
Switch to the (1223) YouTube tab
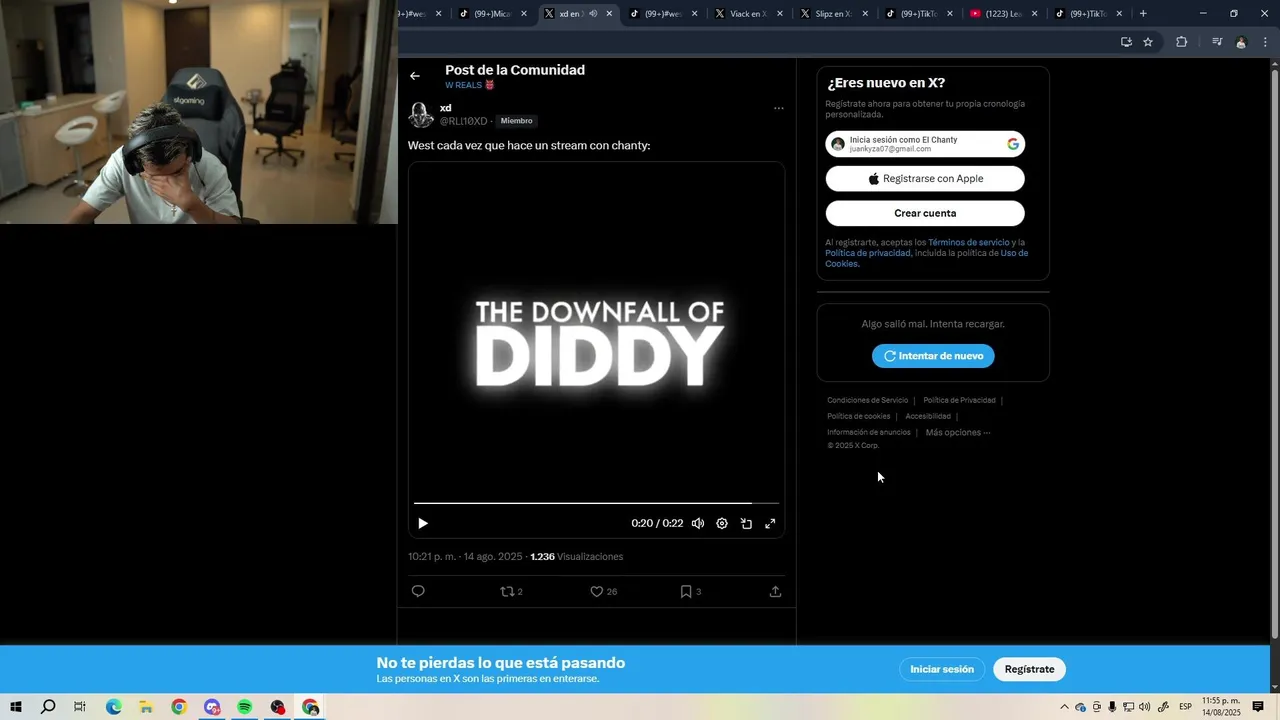[1004, 14]
